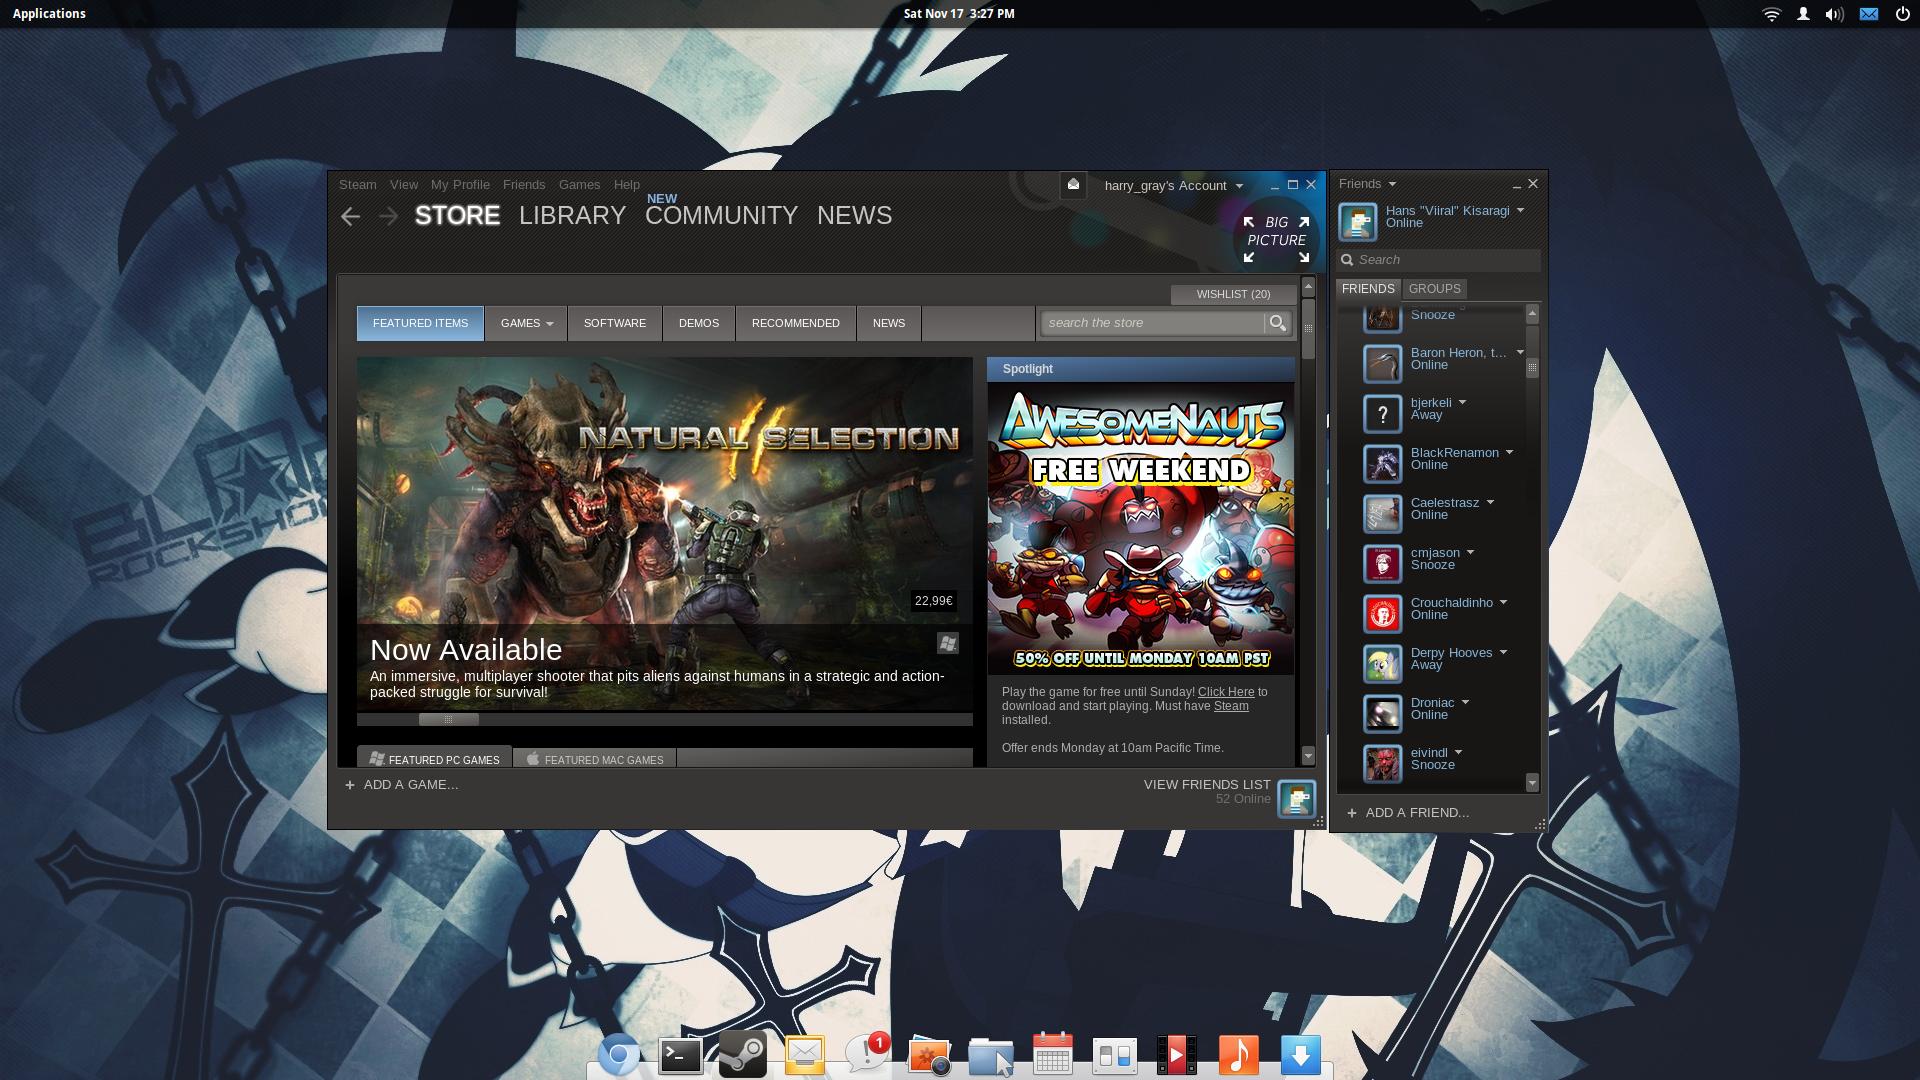Image resolution: width=1920 pixels, height=1080 pixels.
Task: Click View Friends List
Action: coord(1207,785)
